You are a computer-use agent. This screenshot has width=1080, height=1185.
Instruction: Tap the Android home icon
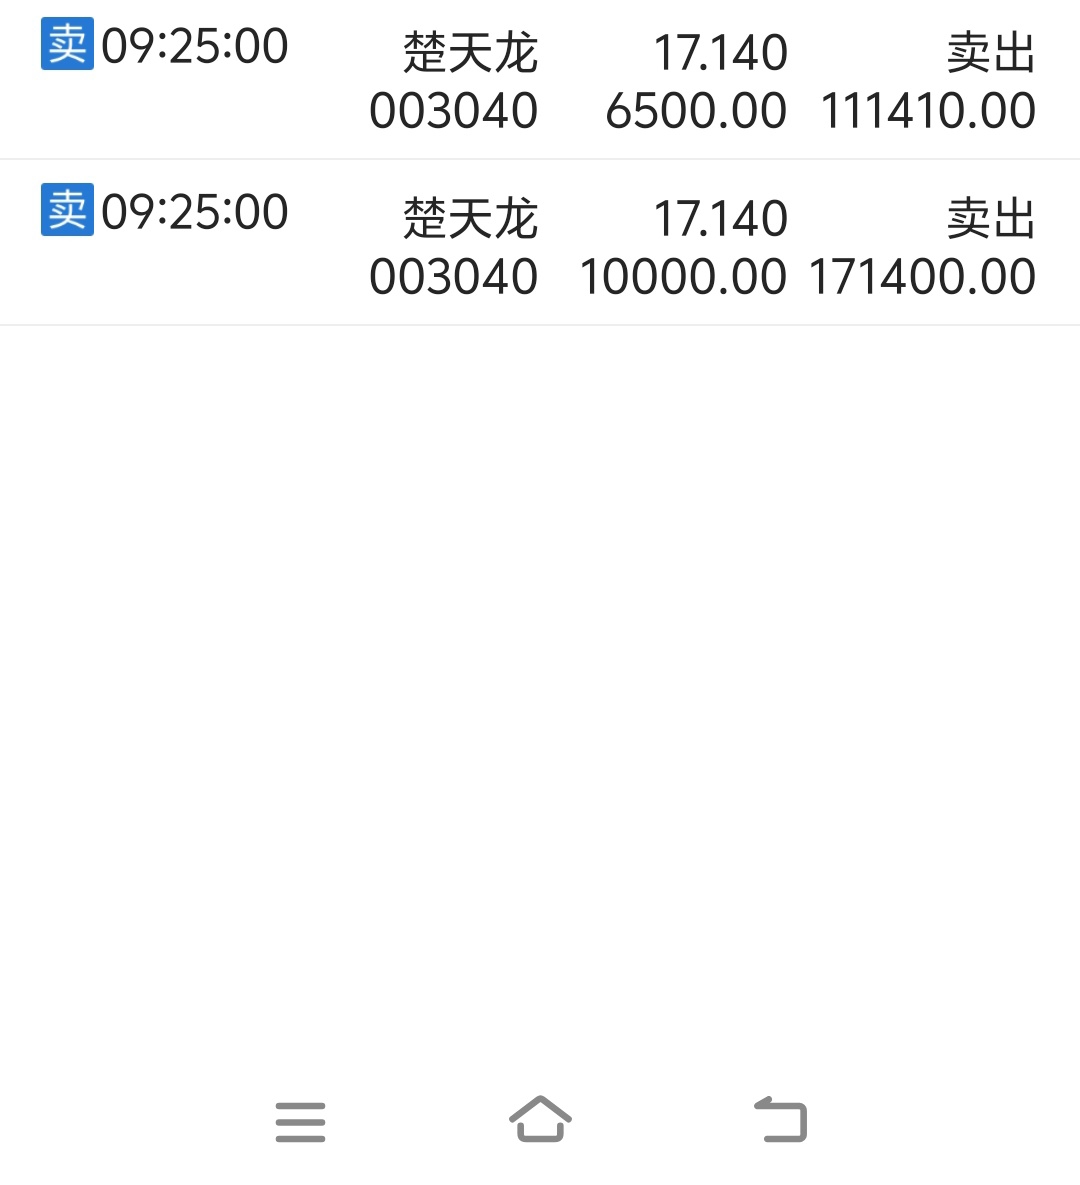coord(540,1118)
